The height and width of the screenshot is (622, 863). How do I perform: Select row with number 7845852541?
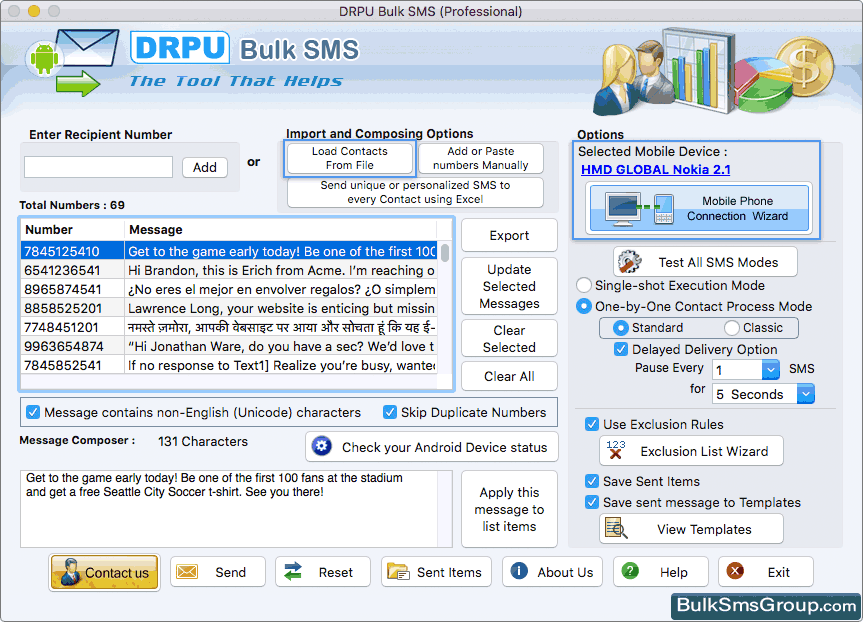[x=228, y=365]
